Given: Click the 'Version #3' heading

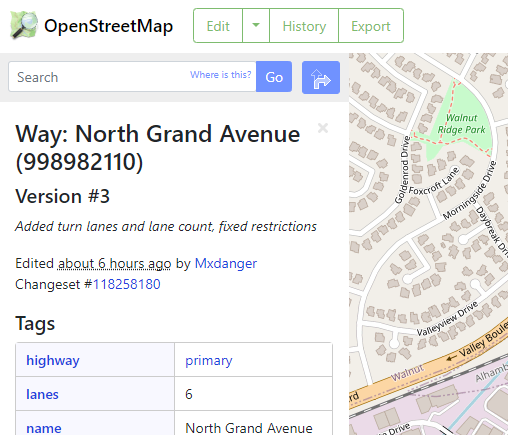Looking at the screenshot, I should 62,196.
